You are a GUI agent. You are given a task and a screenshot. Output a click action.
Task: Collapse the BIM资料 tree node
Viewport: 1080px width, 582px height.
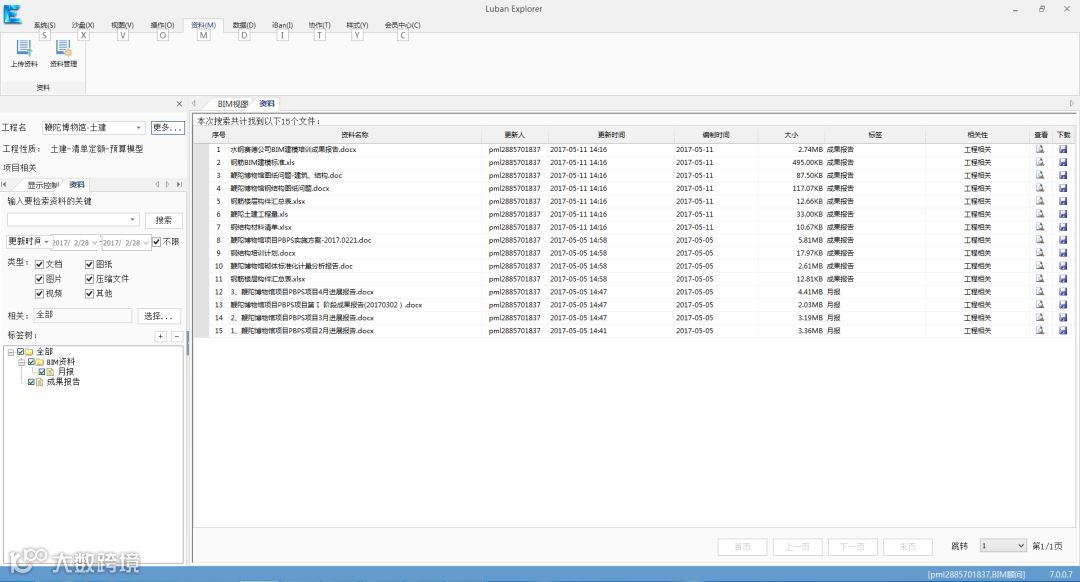click(21, 362)
